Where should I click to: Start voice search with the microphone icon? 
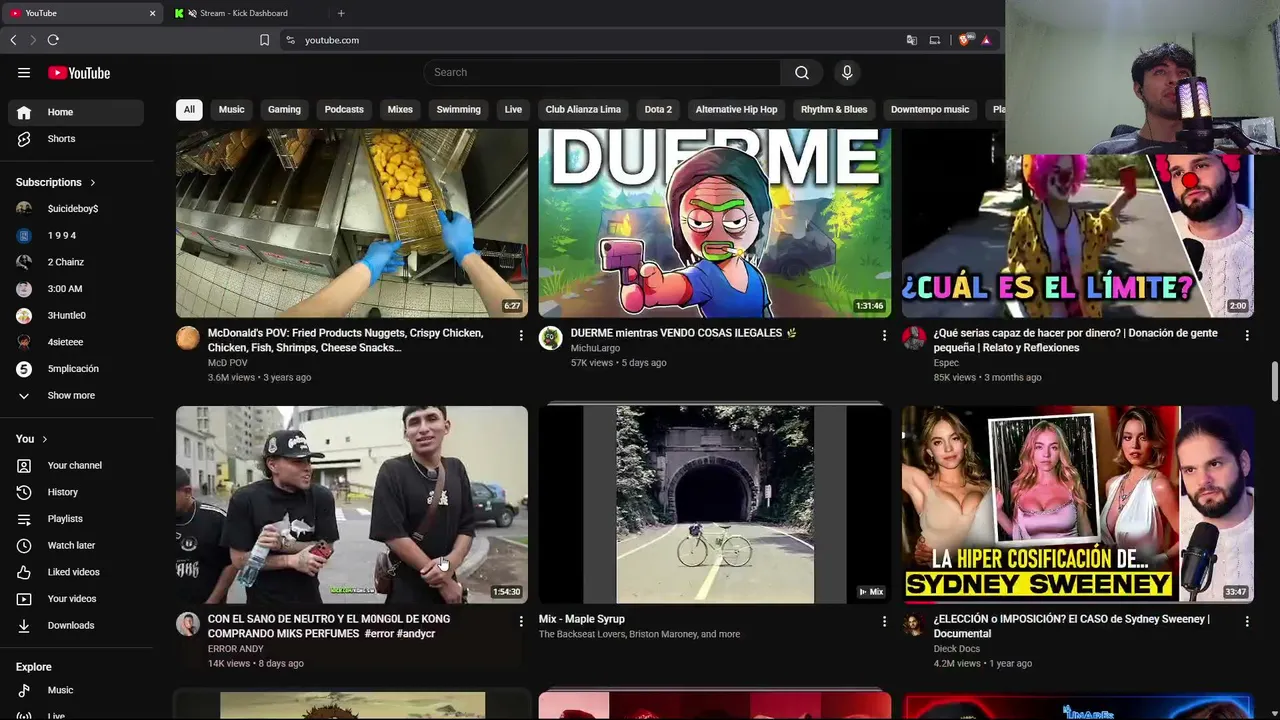pyautogui.click(x=847, y=72)
